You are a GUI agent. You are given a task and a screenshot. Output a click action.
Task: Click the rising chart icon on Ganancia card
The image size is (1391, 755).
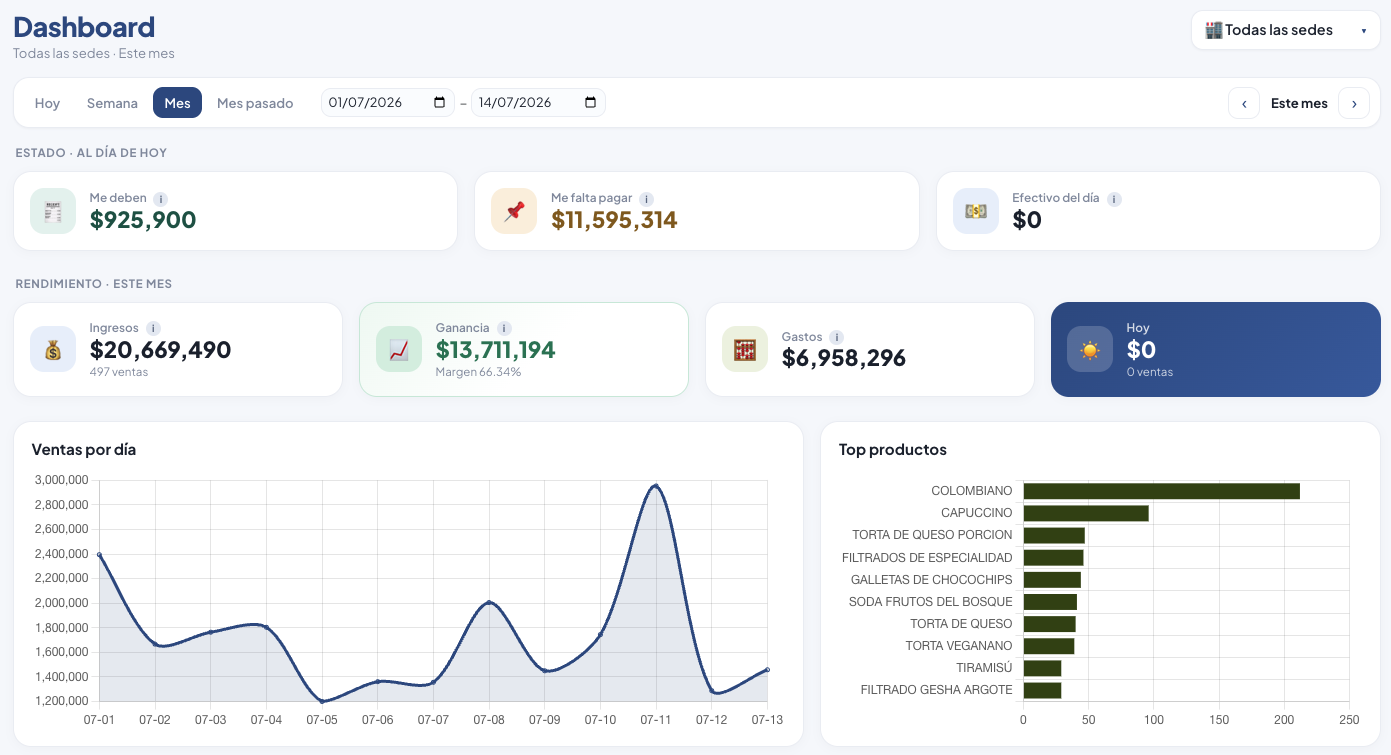(399, 350)
